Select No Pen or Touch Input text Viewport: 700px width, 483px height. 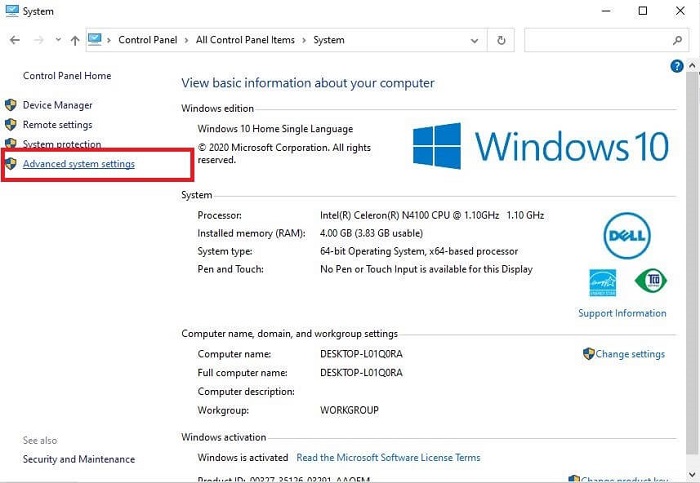pyautogui.click(x=426, y=269)
